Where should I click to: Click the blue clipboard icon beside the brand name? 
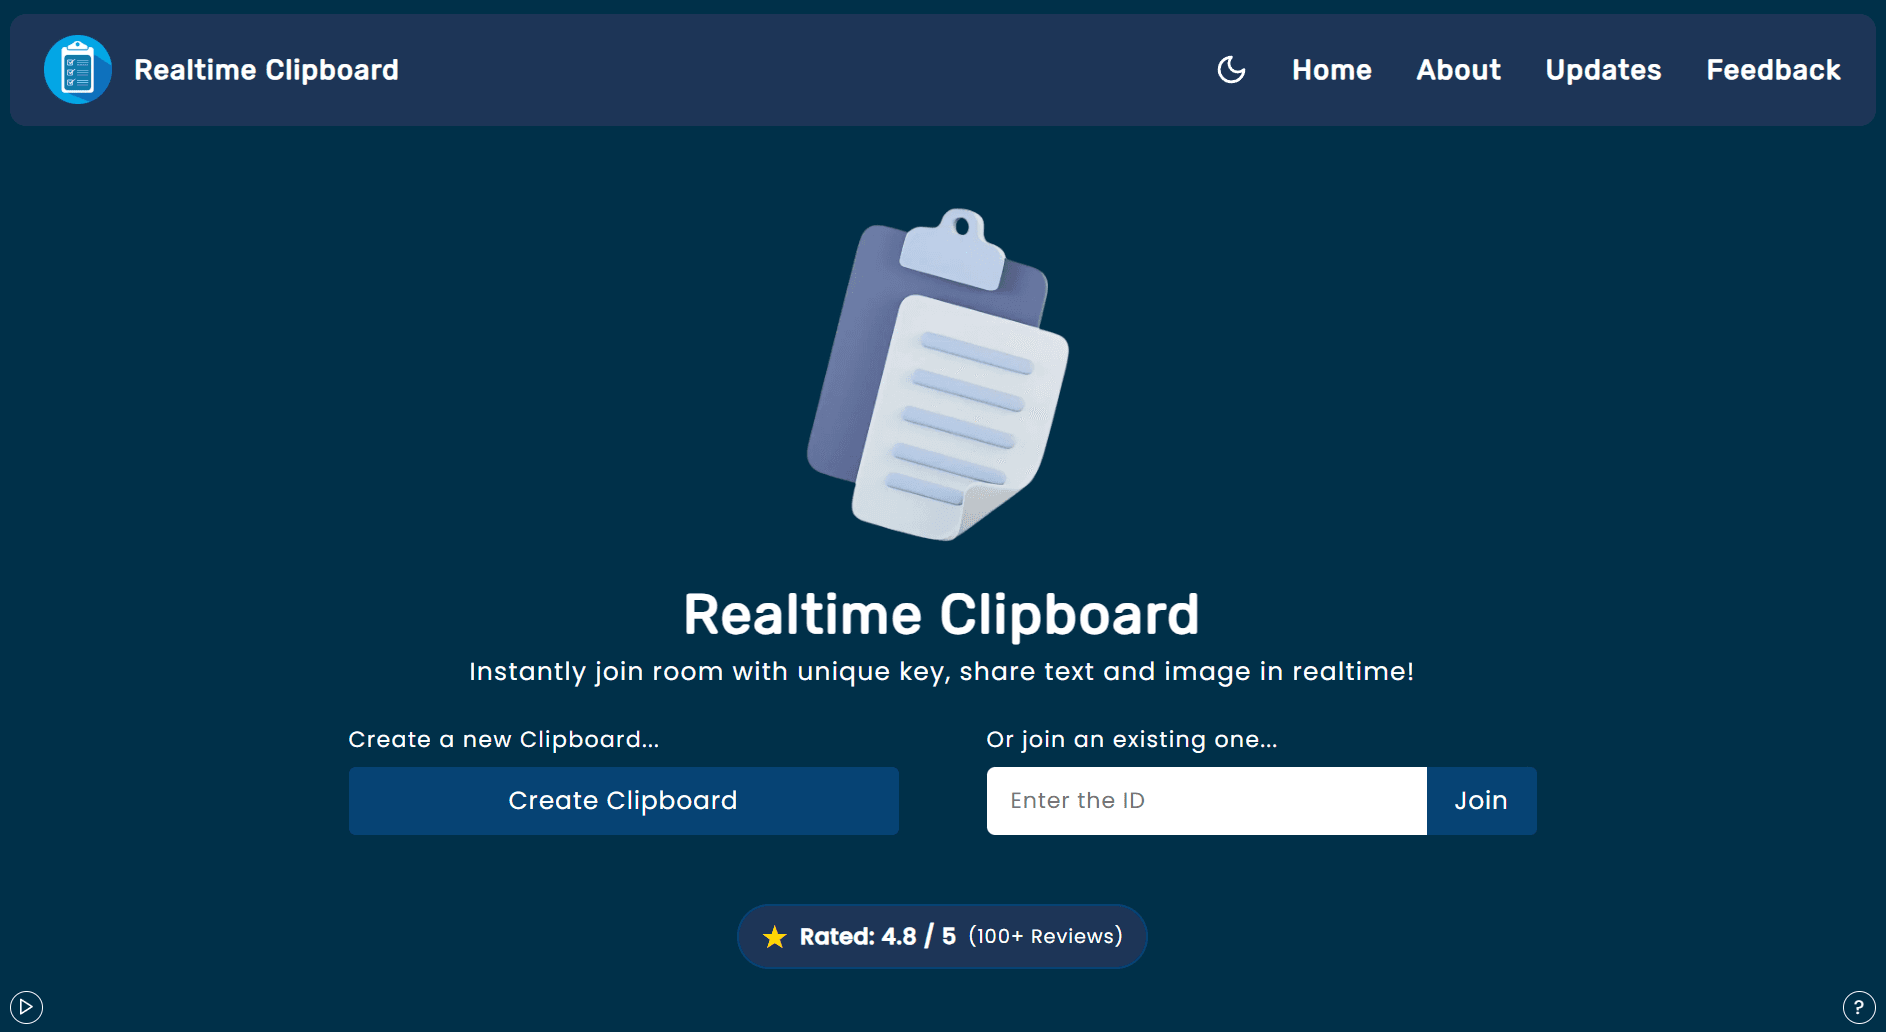[77, 69]
